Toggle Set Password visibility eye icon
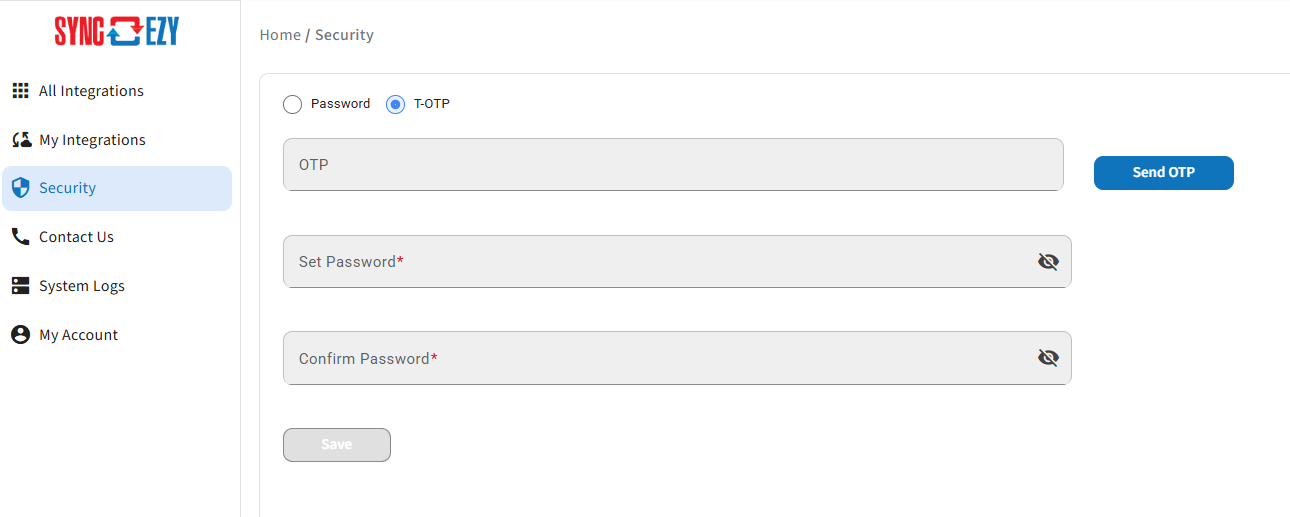This screenshot has height=517, width=1290. [x=1048, y=262]
